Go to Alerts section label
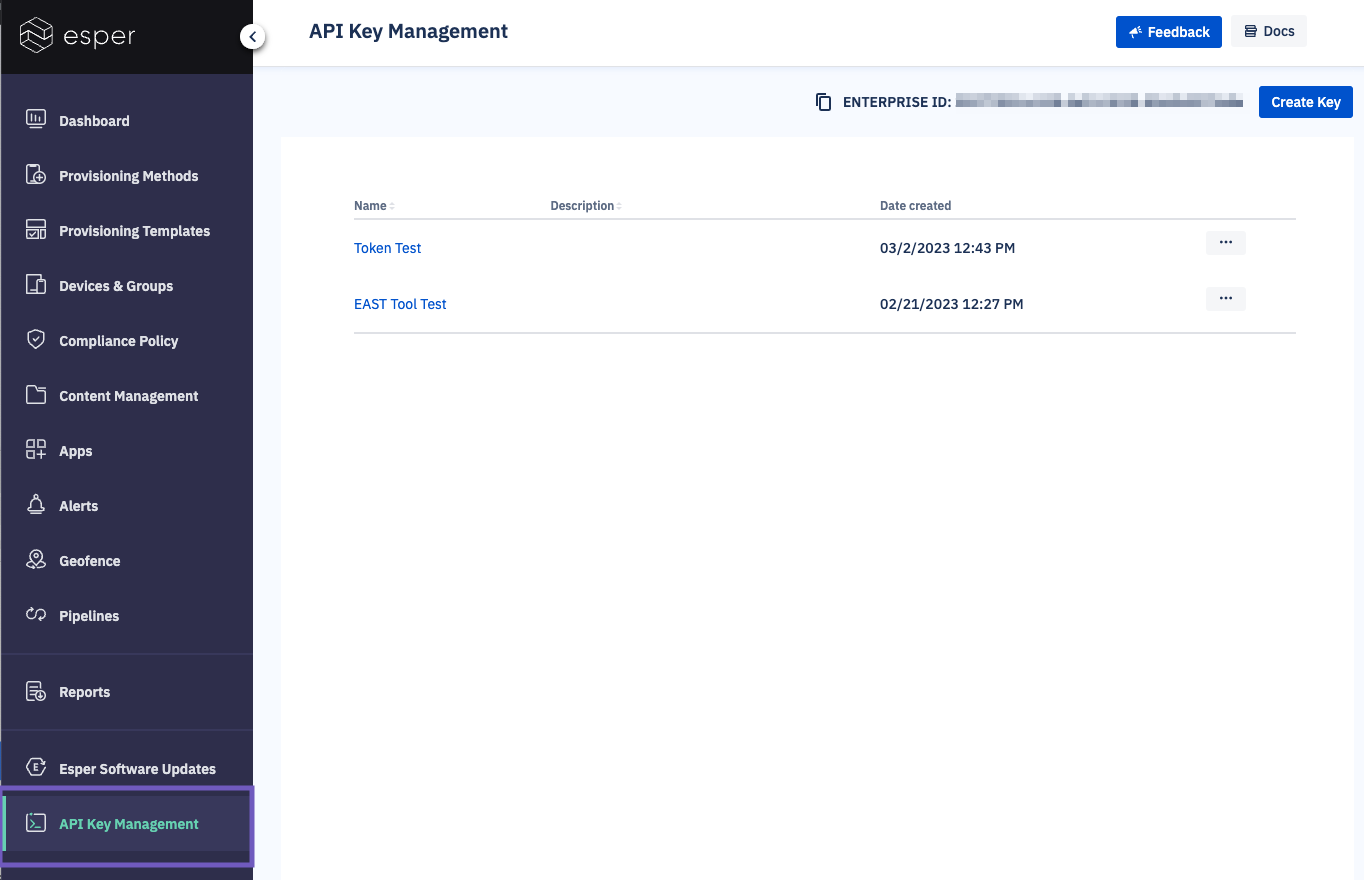The width and height of the screenshot is (1364, 880). tap(78, 506)
